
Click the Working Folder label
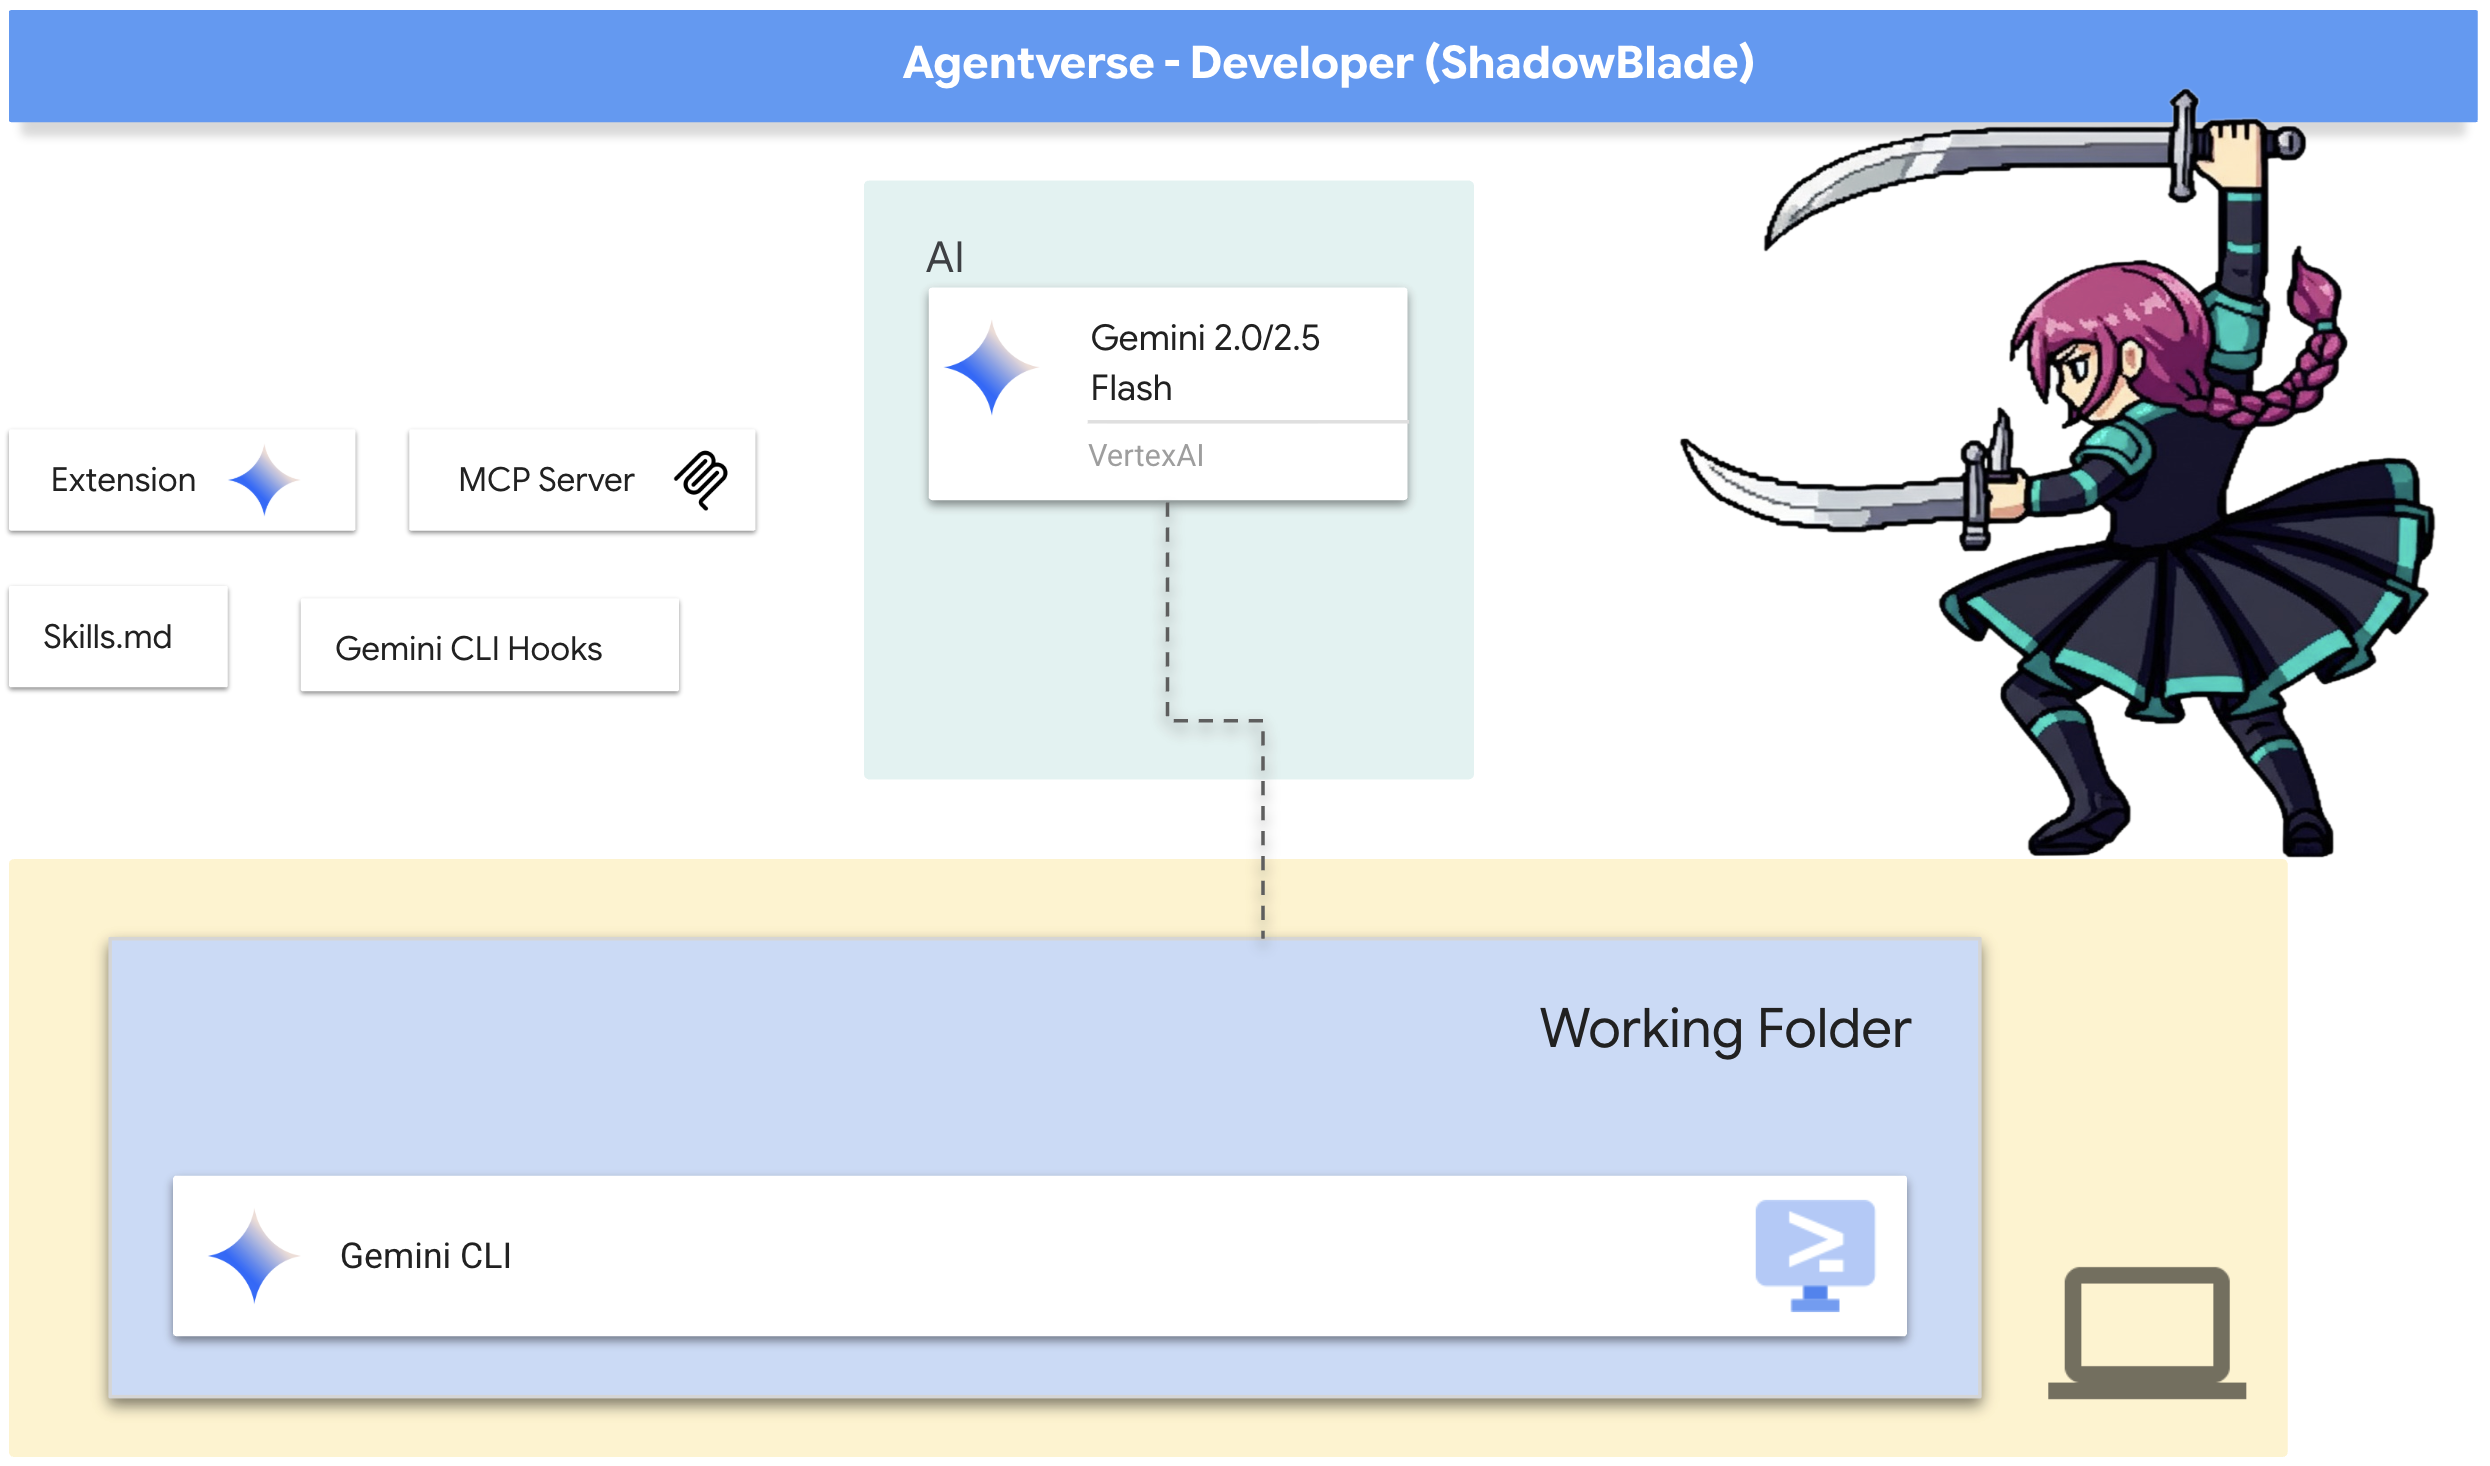1724,1028
